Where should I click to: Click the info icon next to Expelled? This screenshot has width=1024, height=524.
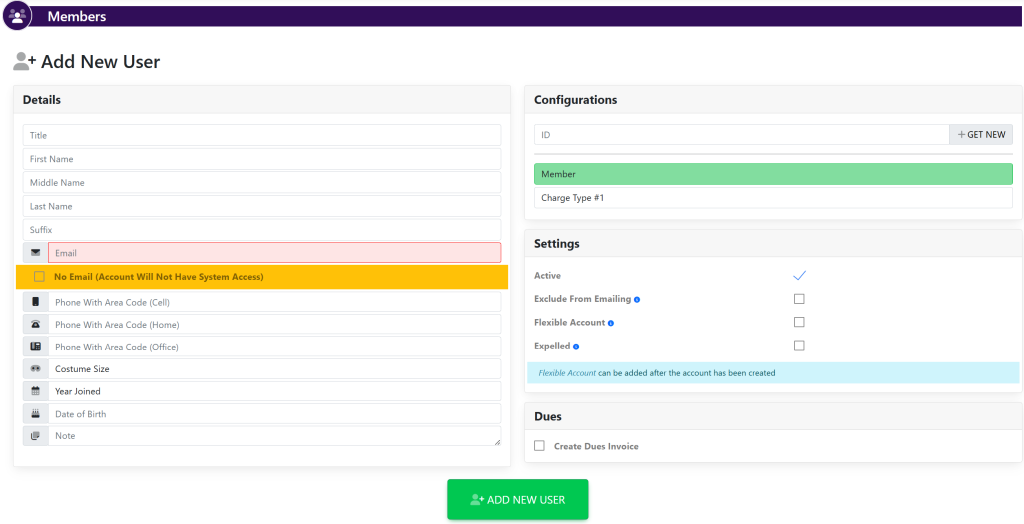coord(576,347)
